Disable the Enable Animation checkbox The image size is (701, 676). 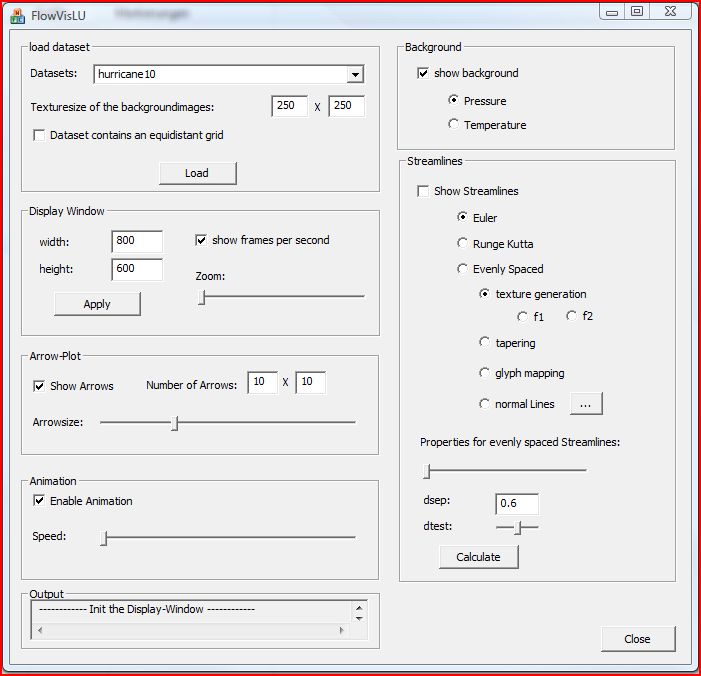click(x=40, y=501)
